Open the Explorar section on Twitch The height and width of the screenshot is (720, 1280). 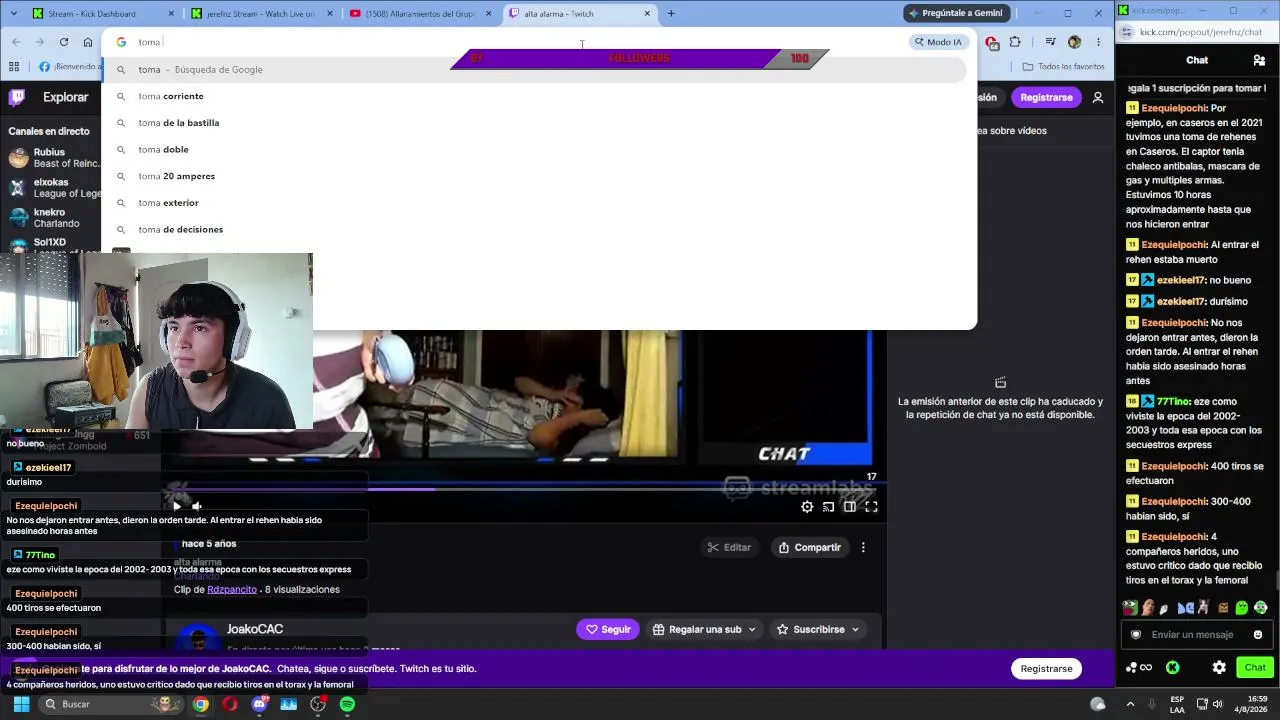coord(66,97)
